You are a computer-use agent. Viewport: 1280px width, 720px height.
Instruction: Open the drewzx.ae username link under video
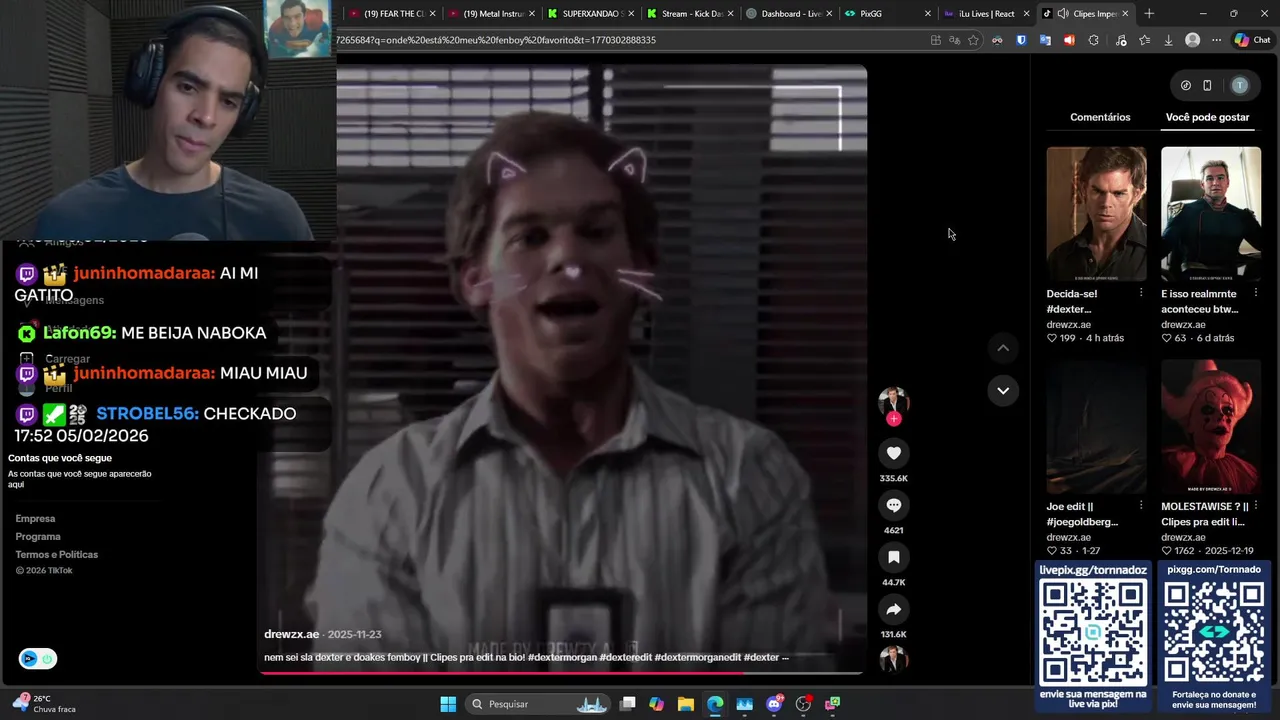291,634
